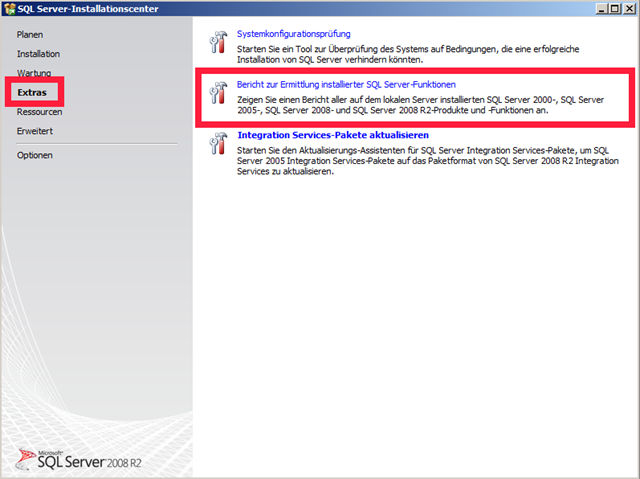Start Integration Services-Pakete aktualisieren
This screenshot has width=640, height=479.
pyautogui.click(x=333, y=135)
